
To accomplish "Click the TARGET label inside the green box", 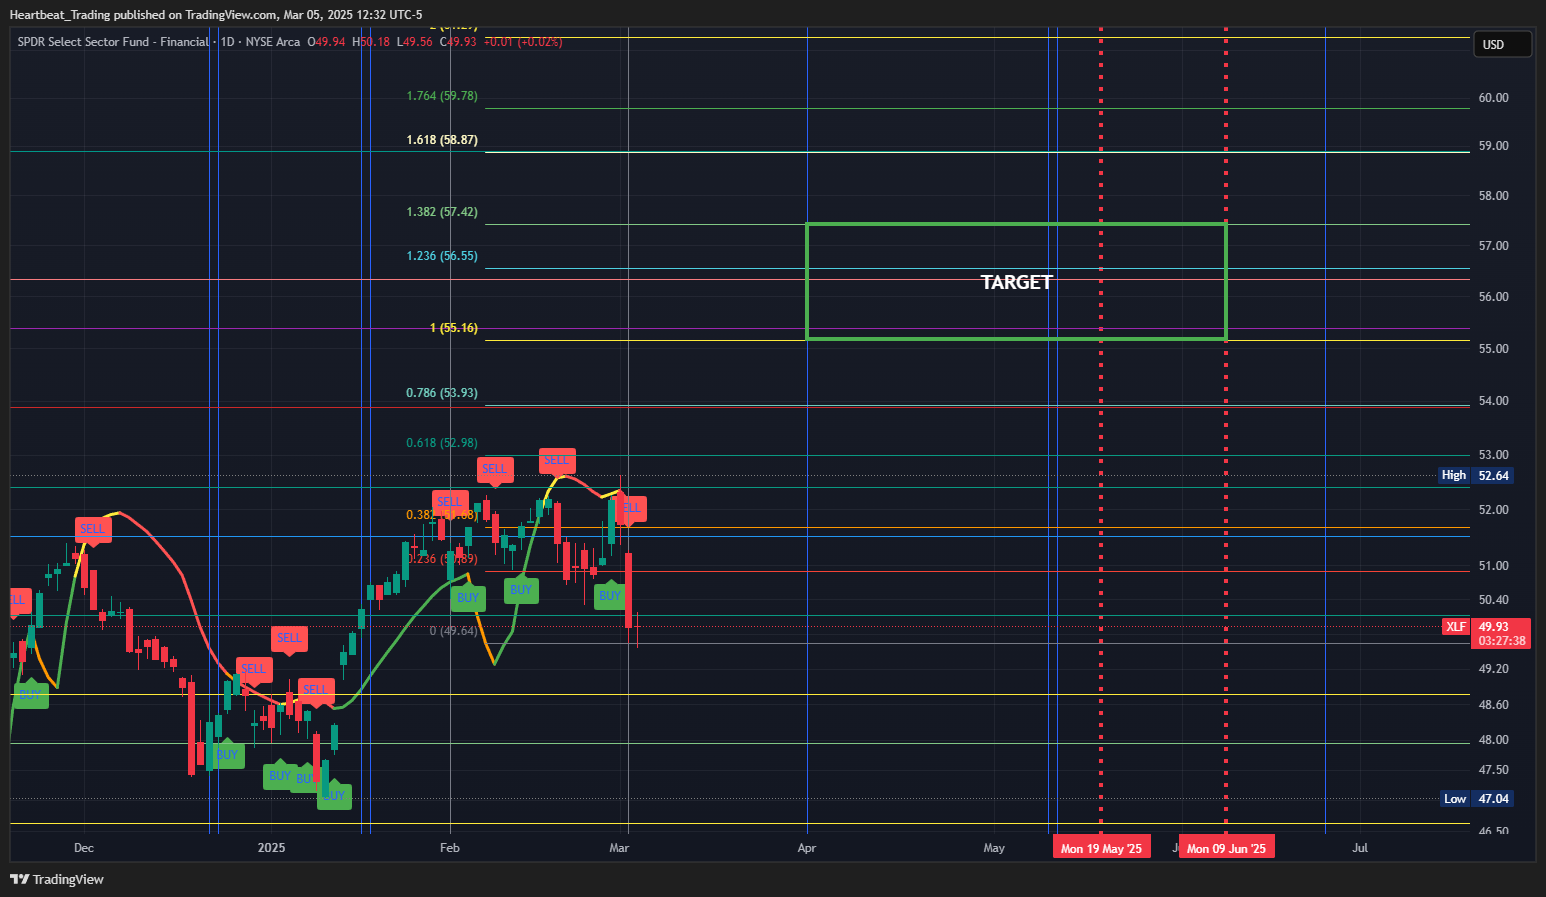I will pos(1016,282).
